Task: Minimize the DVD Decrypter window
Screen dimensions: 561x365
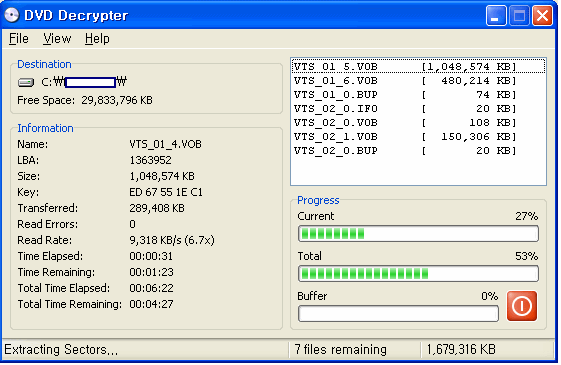Action: pos(496,16)
